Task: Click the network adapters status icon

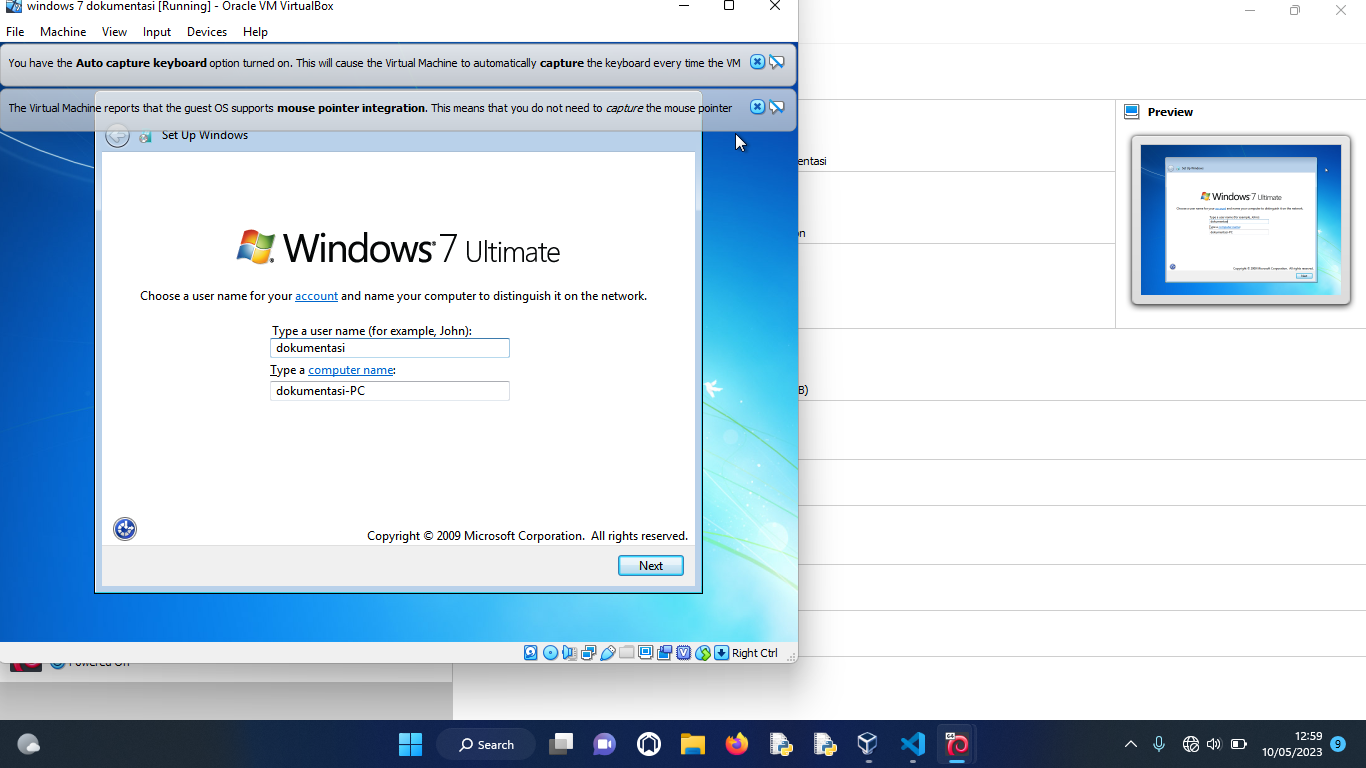Action: click(x=588, y=653)
